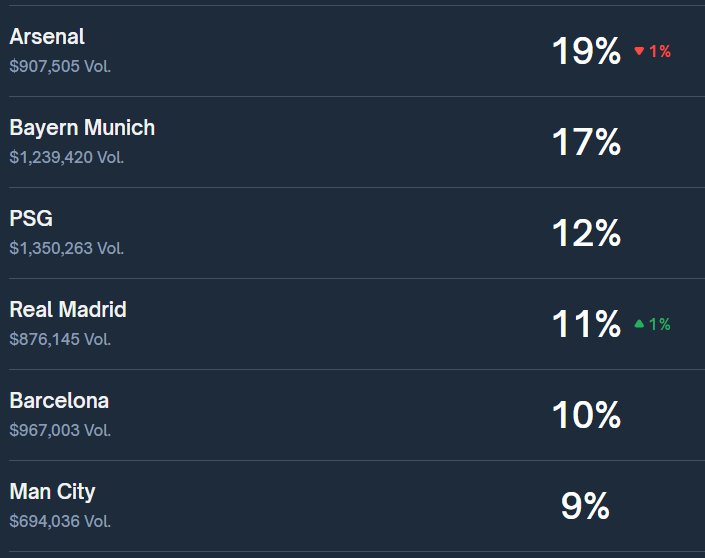This screenshot has height=558, width=705.
Task: Click the $876,145 Vol. label
Action: tap(60, 339)
